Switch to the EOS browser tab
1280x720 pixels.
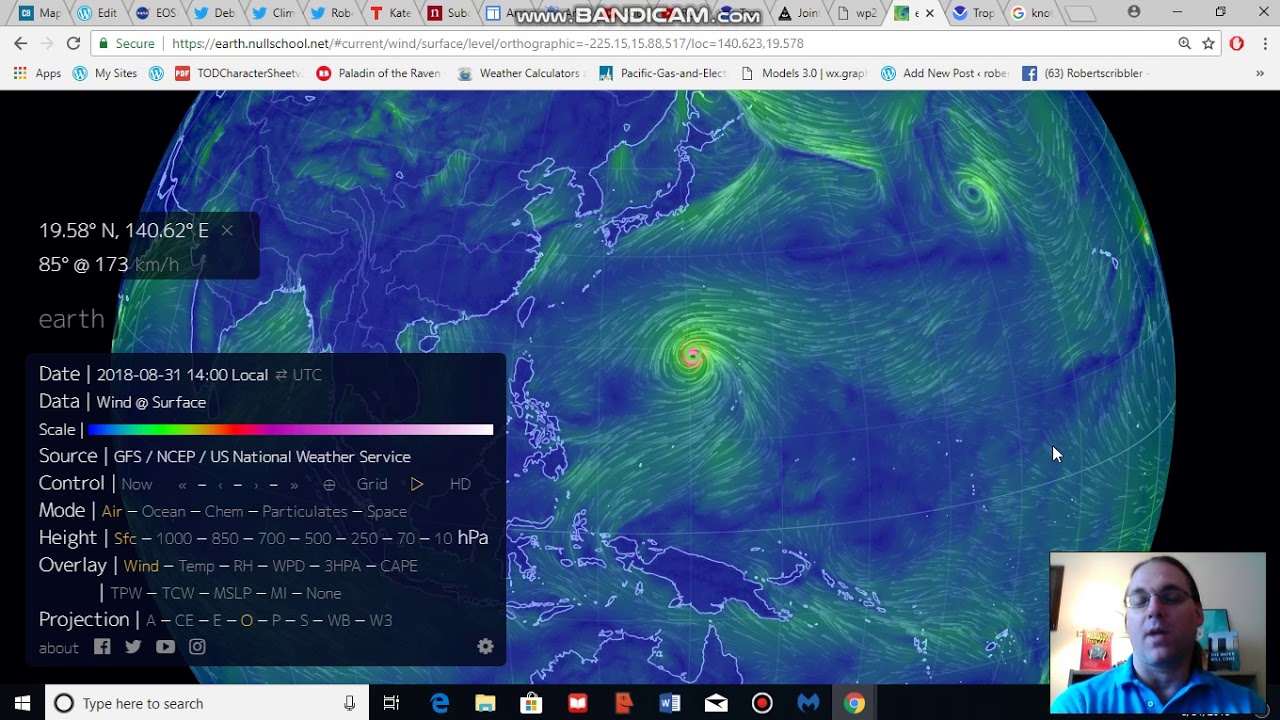(155, 13)
